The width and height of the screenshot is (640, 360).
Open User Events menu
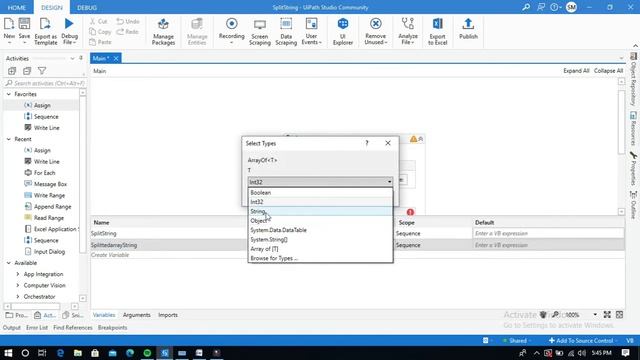coord(311,31)
